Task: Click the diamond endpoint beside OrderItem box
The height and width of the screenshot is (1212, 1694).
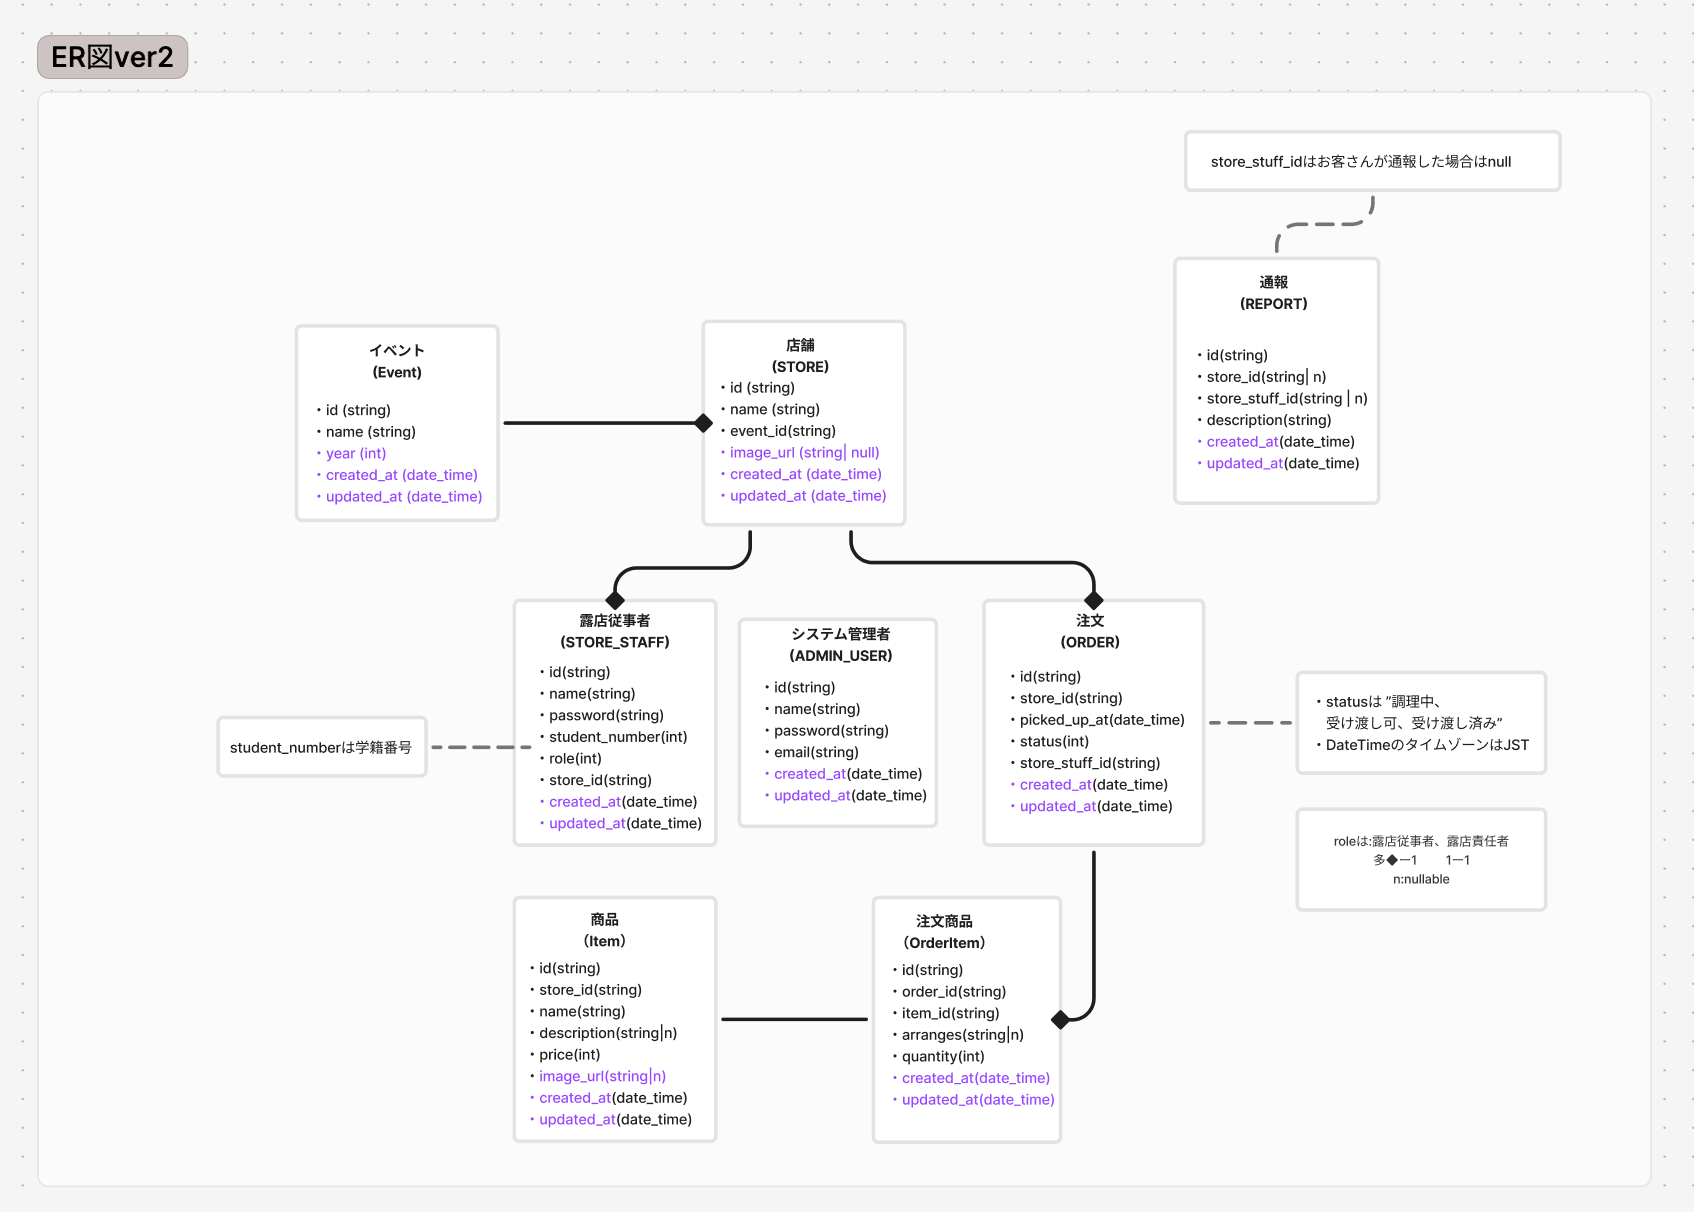Action: pos(1061,1020)
